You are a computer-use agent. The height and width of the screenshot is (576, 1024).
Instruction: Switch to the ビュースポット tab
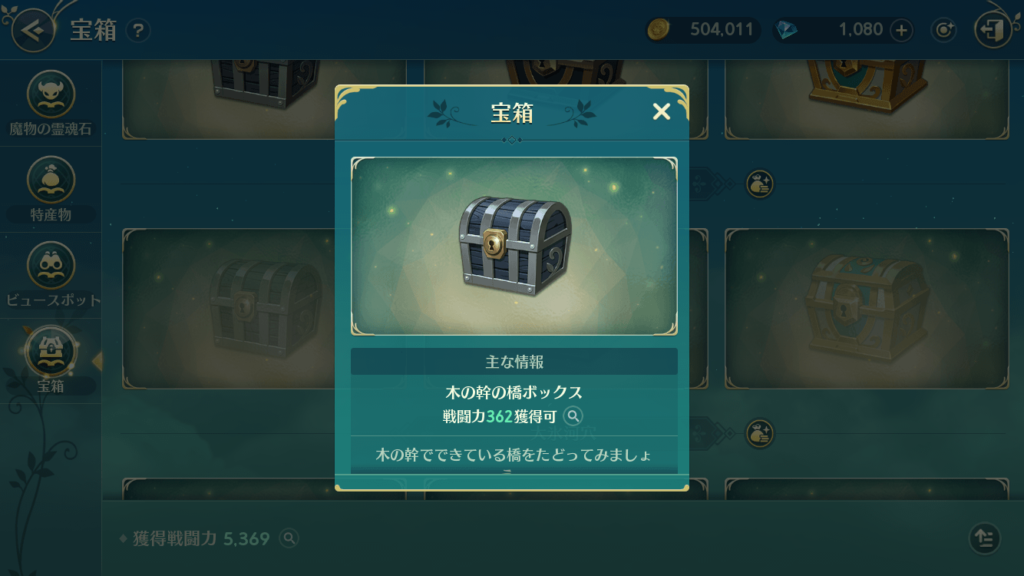[x=50, y=275]
